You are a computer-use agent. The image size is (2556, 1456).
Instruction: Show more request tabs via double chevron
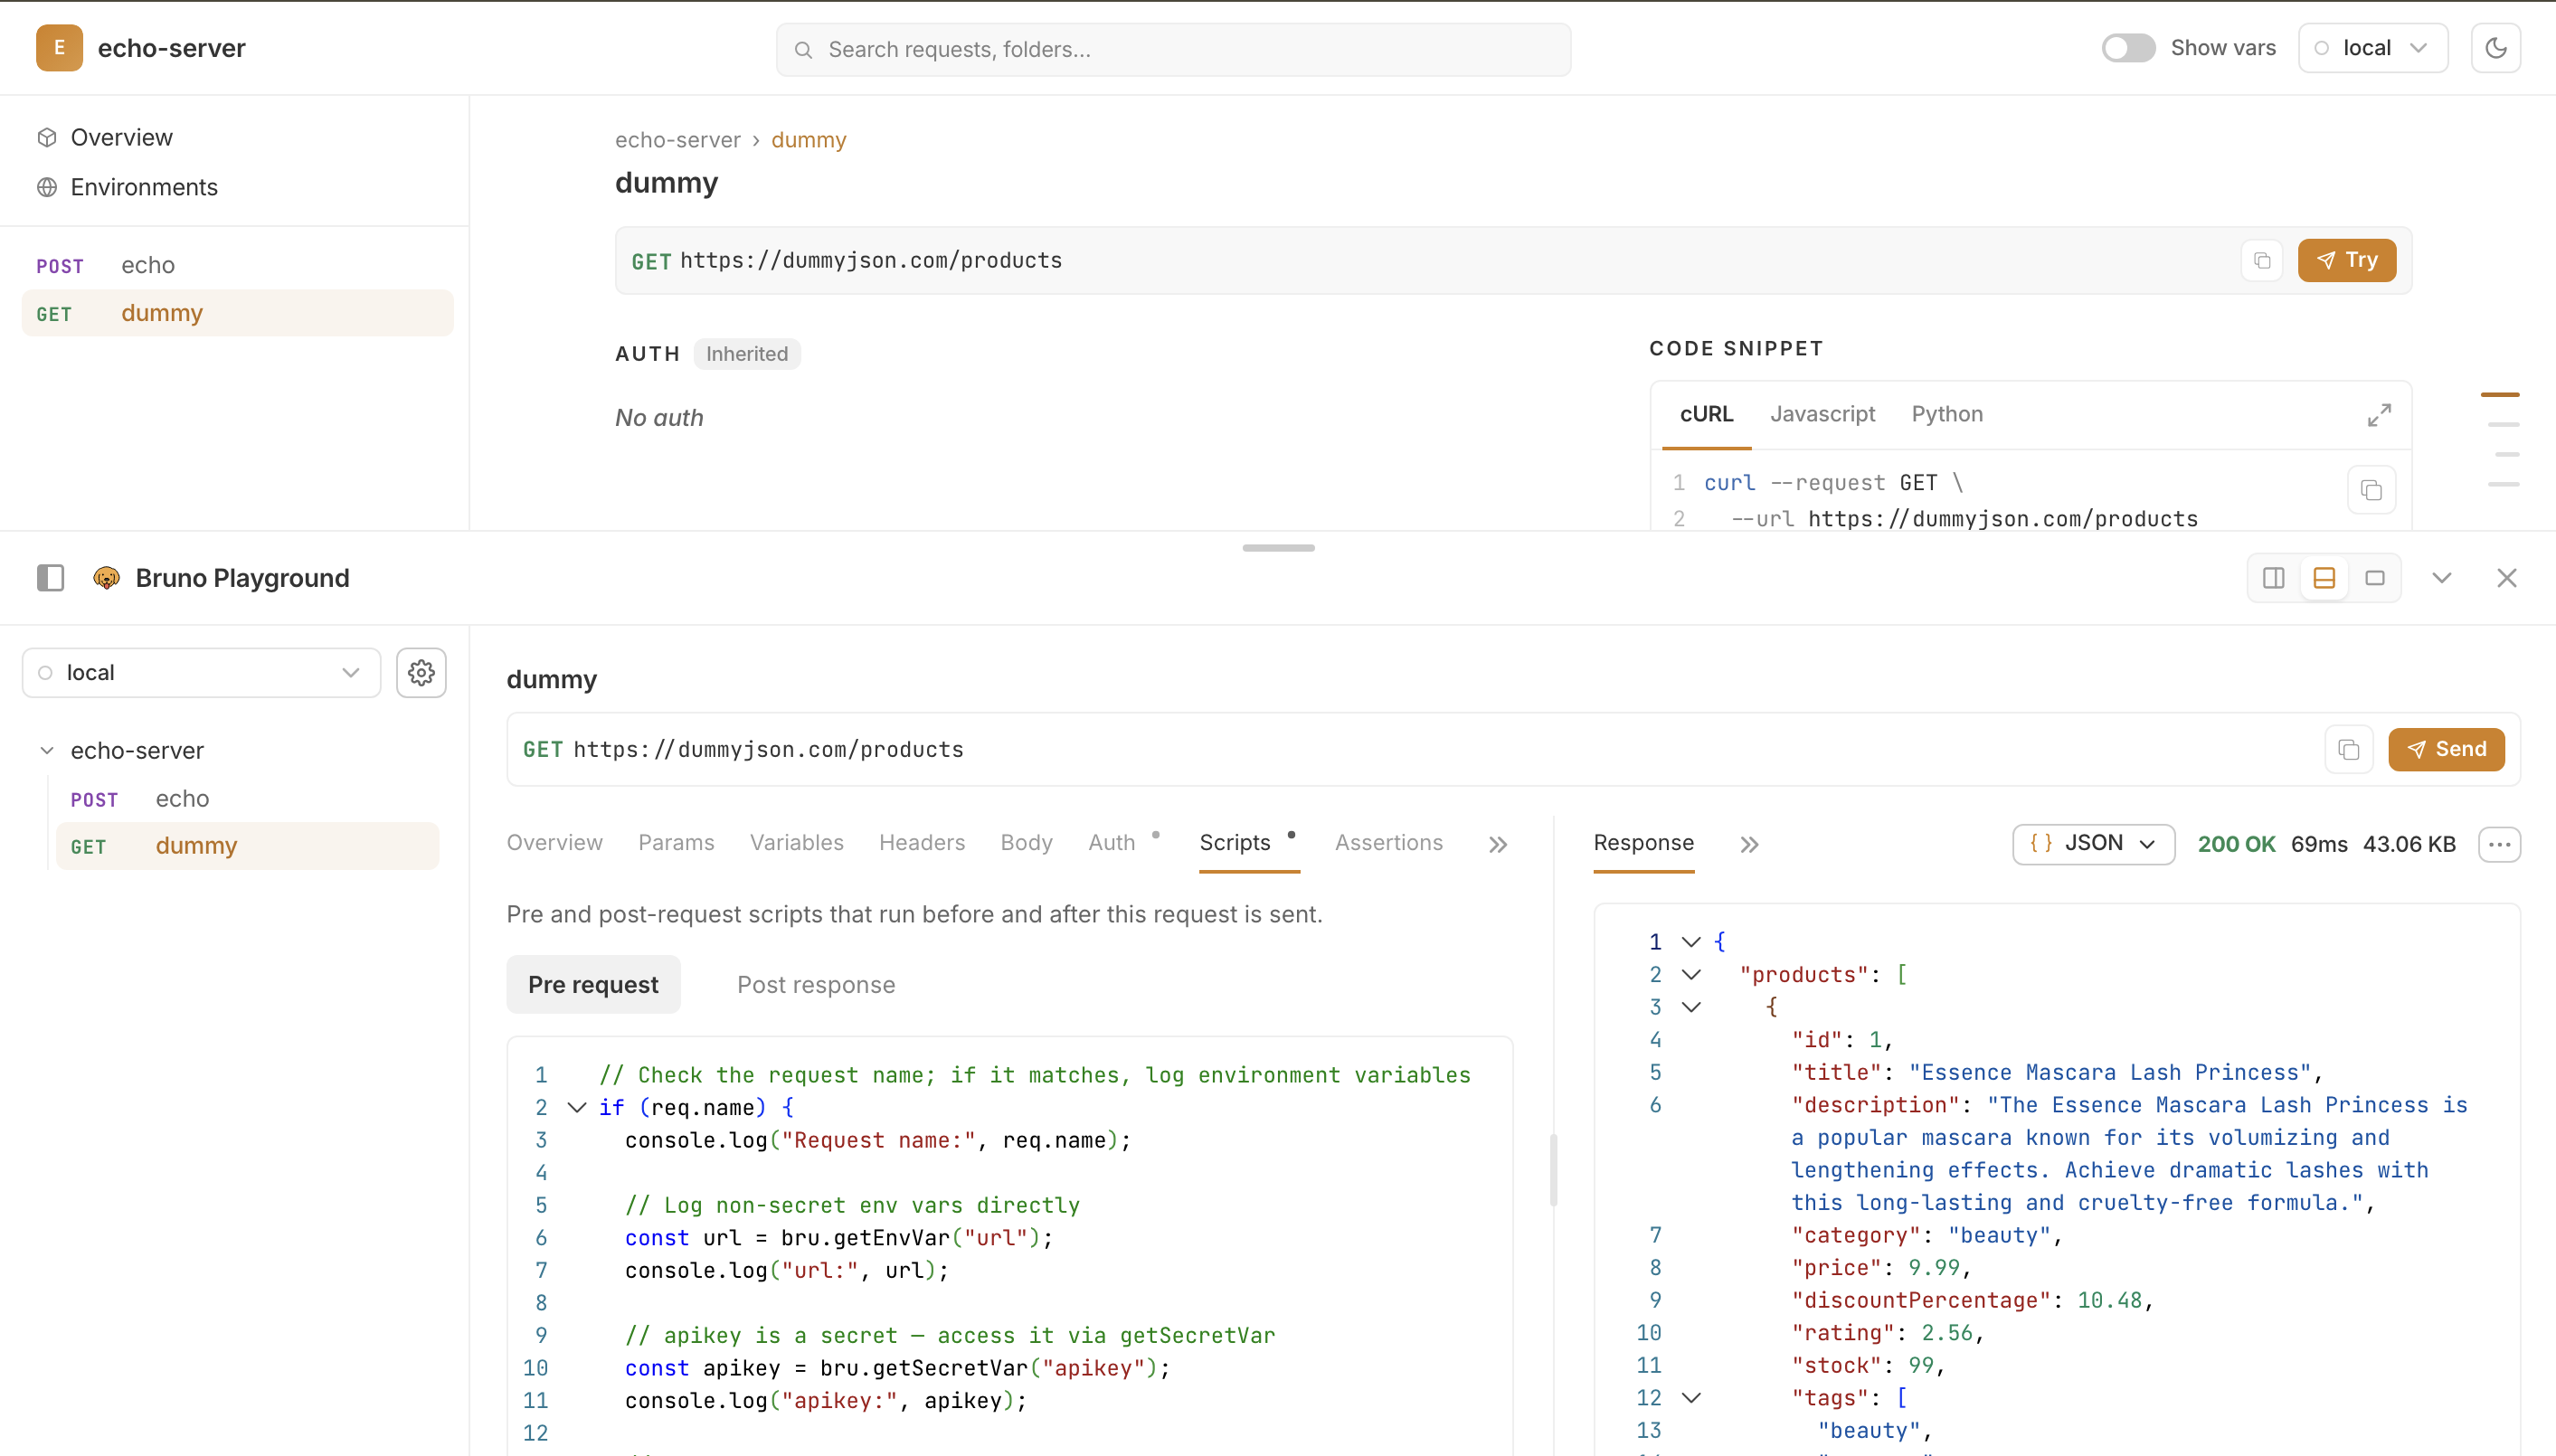click(x=1497, y=845)
